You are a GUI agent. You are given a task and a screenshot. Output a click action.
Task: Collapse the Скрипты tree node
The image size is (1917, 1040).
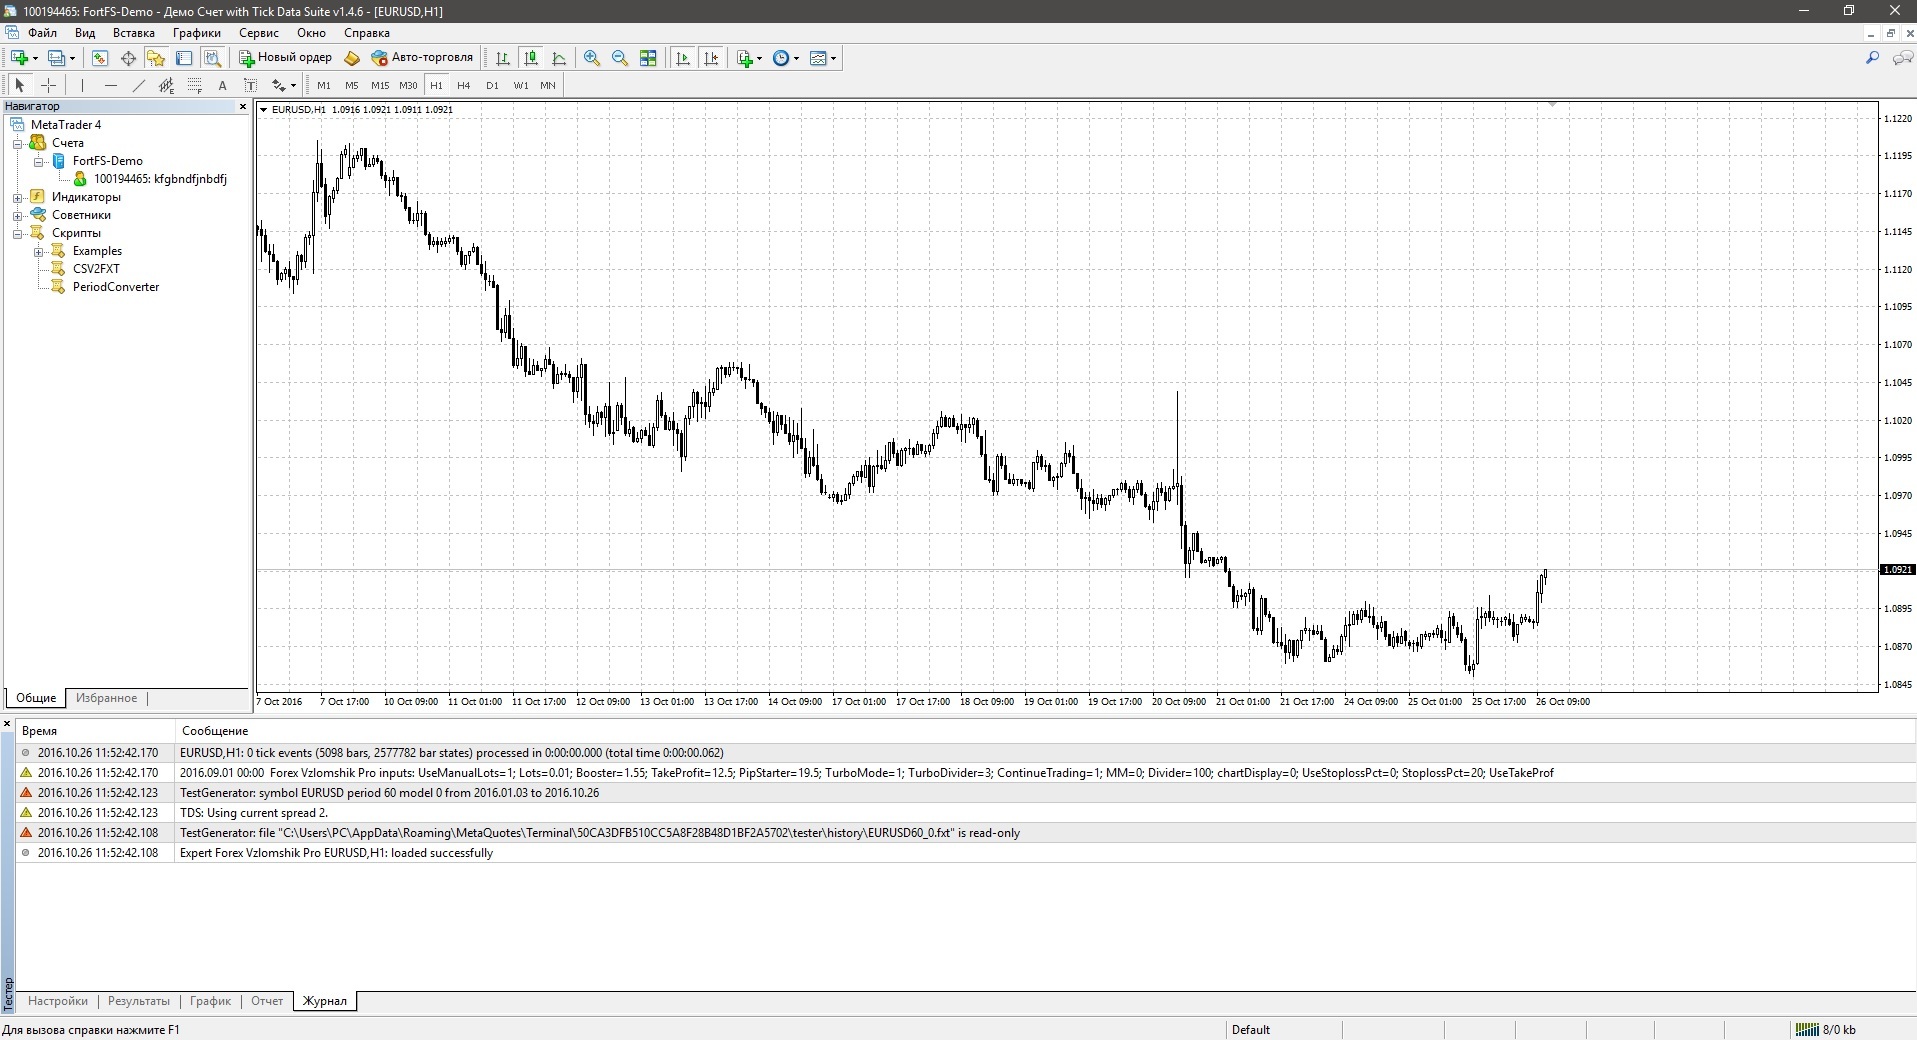(17, 233)
